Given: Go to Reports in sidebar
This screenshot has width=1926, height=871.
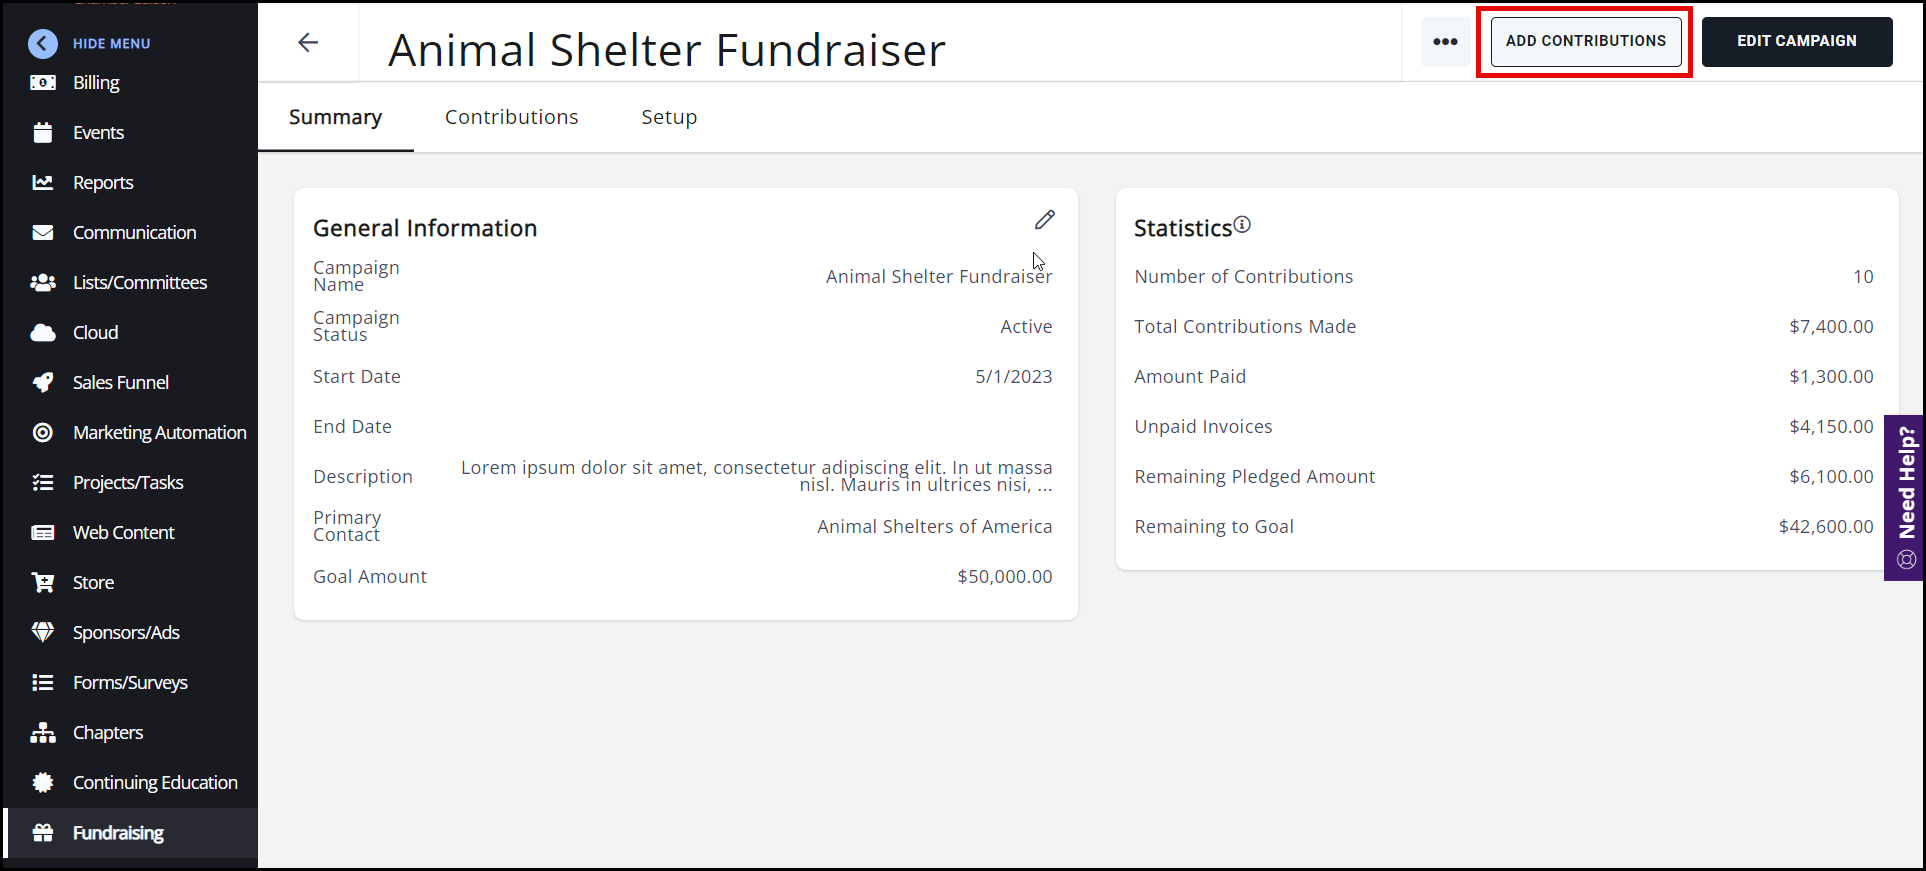Looking at the screenshot, I should pos(102,183).
